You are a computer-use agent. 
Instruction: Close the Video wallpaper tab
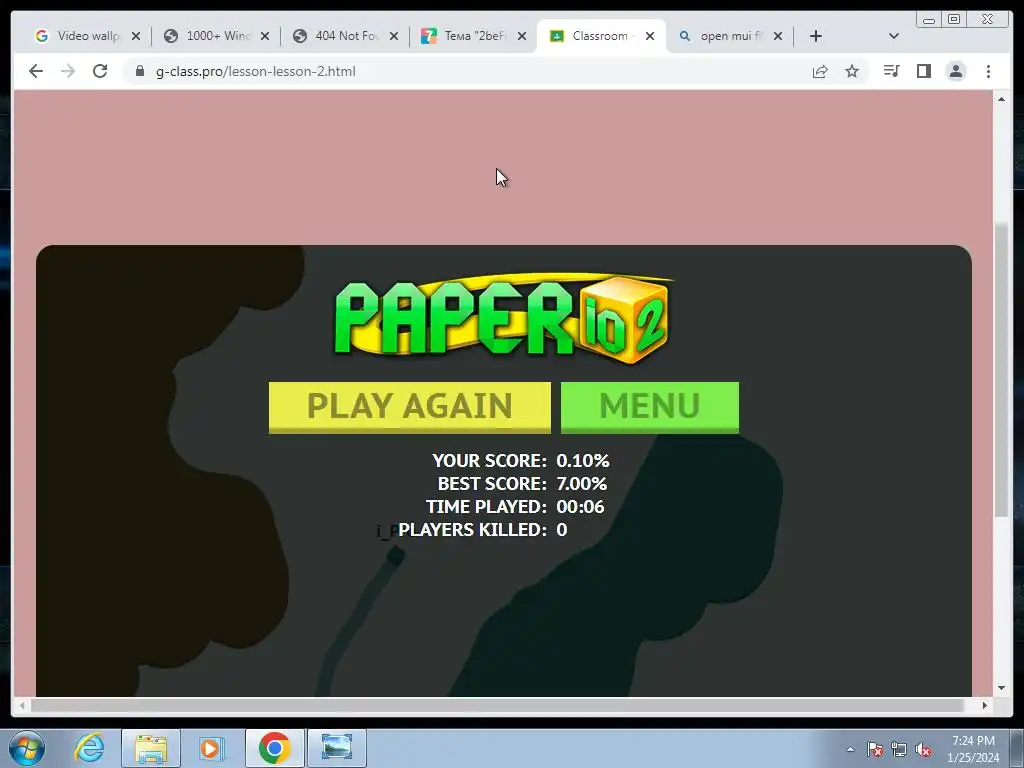pos(136,36)
